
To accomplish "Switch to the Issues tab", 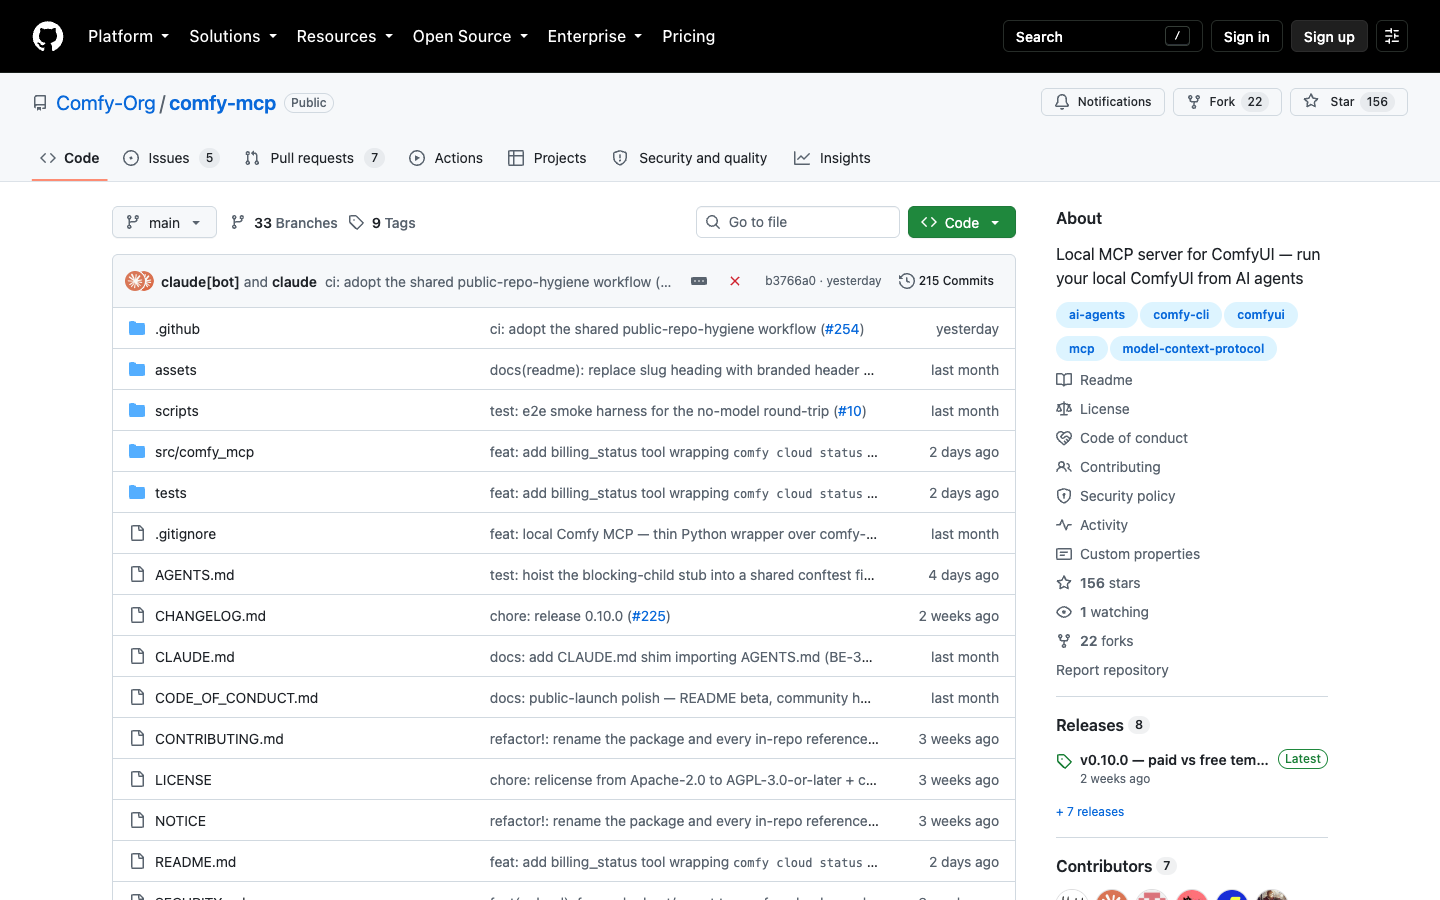I will (170, 158).
